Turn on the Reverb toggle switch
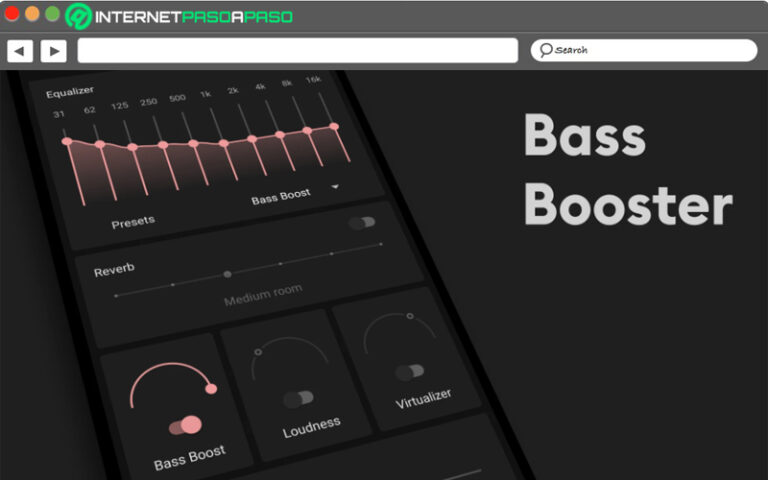 coord(362,223)
